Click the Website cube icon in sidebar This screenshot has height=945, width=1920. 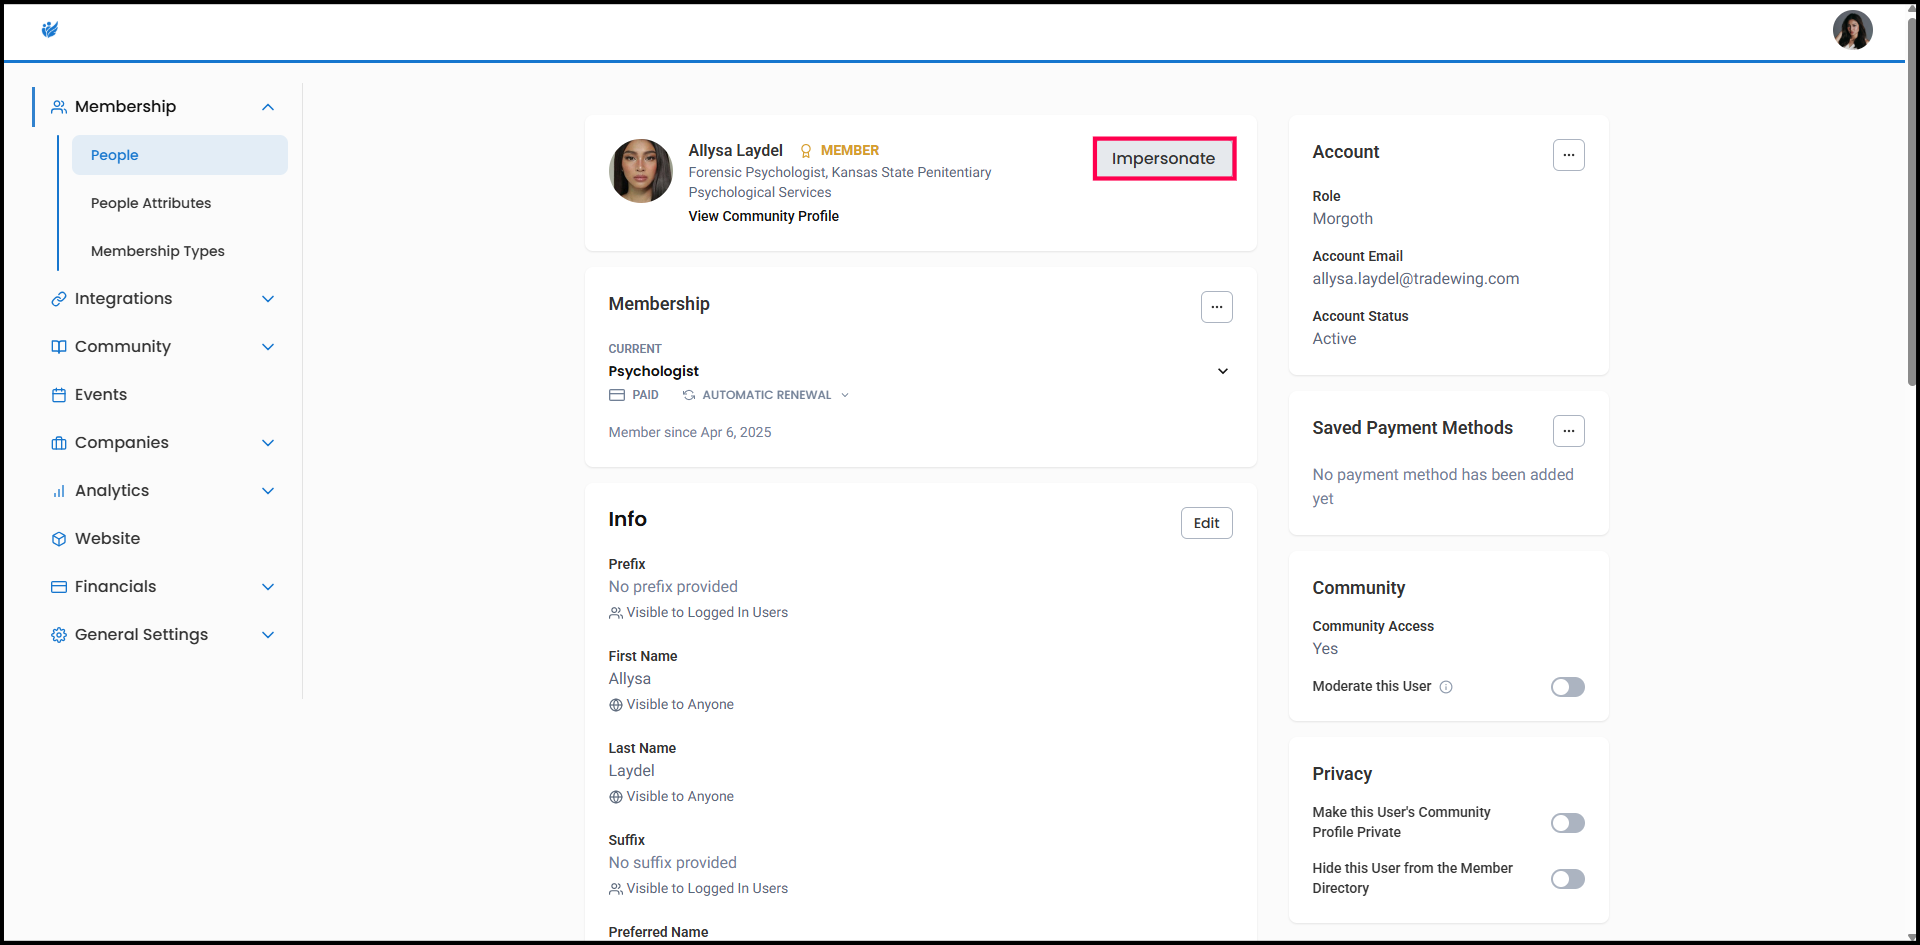59,539
